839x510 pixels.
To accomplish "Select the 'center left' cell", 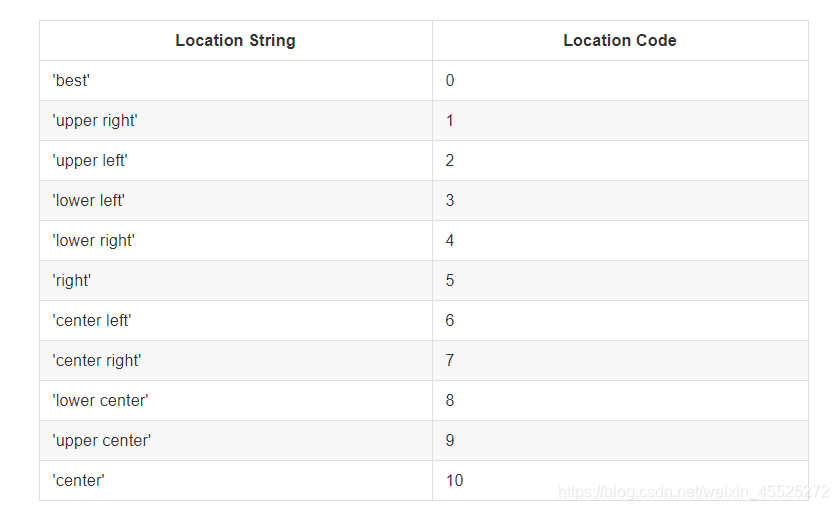I will [x=92, y=321].
